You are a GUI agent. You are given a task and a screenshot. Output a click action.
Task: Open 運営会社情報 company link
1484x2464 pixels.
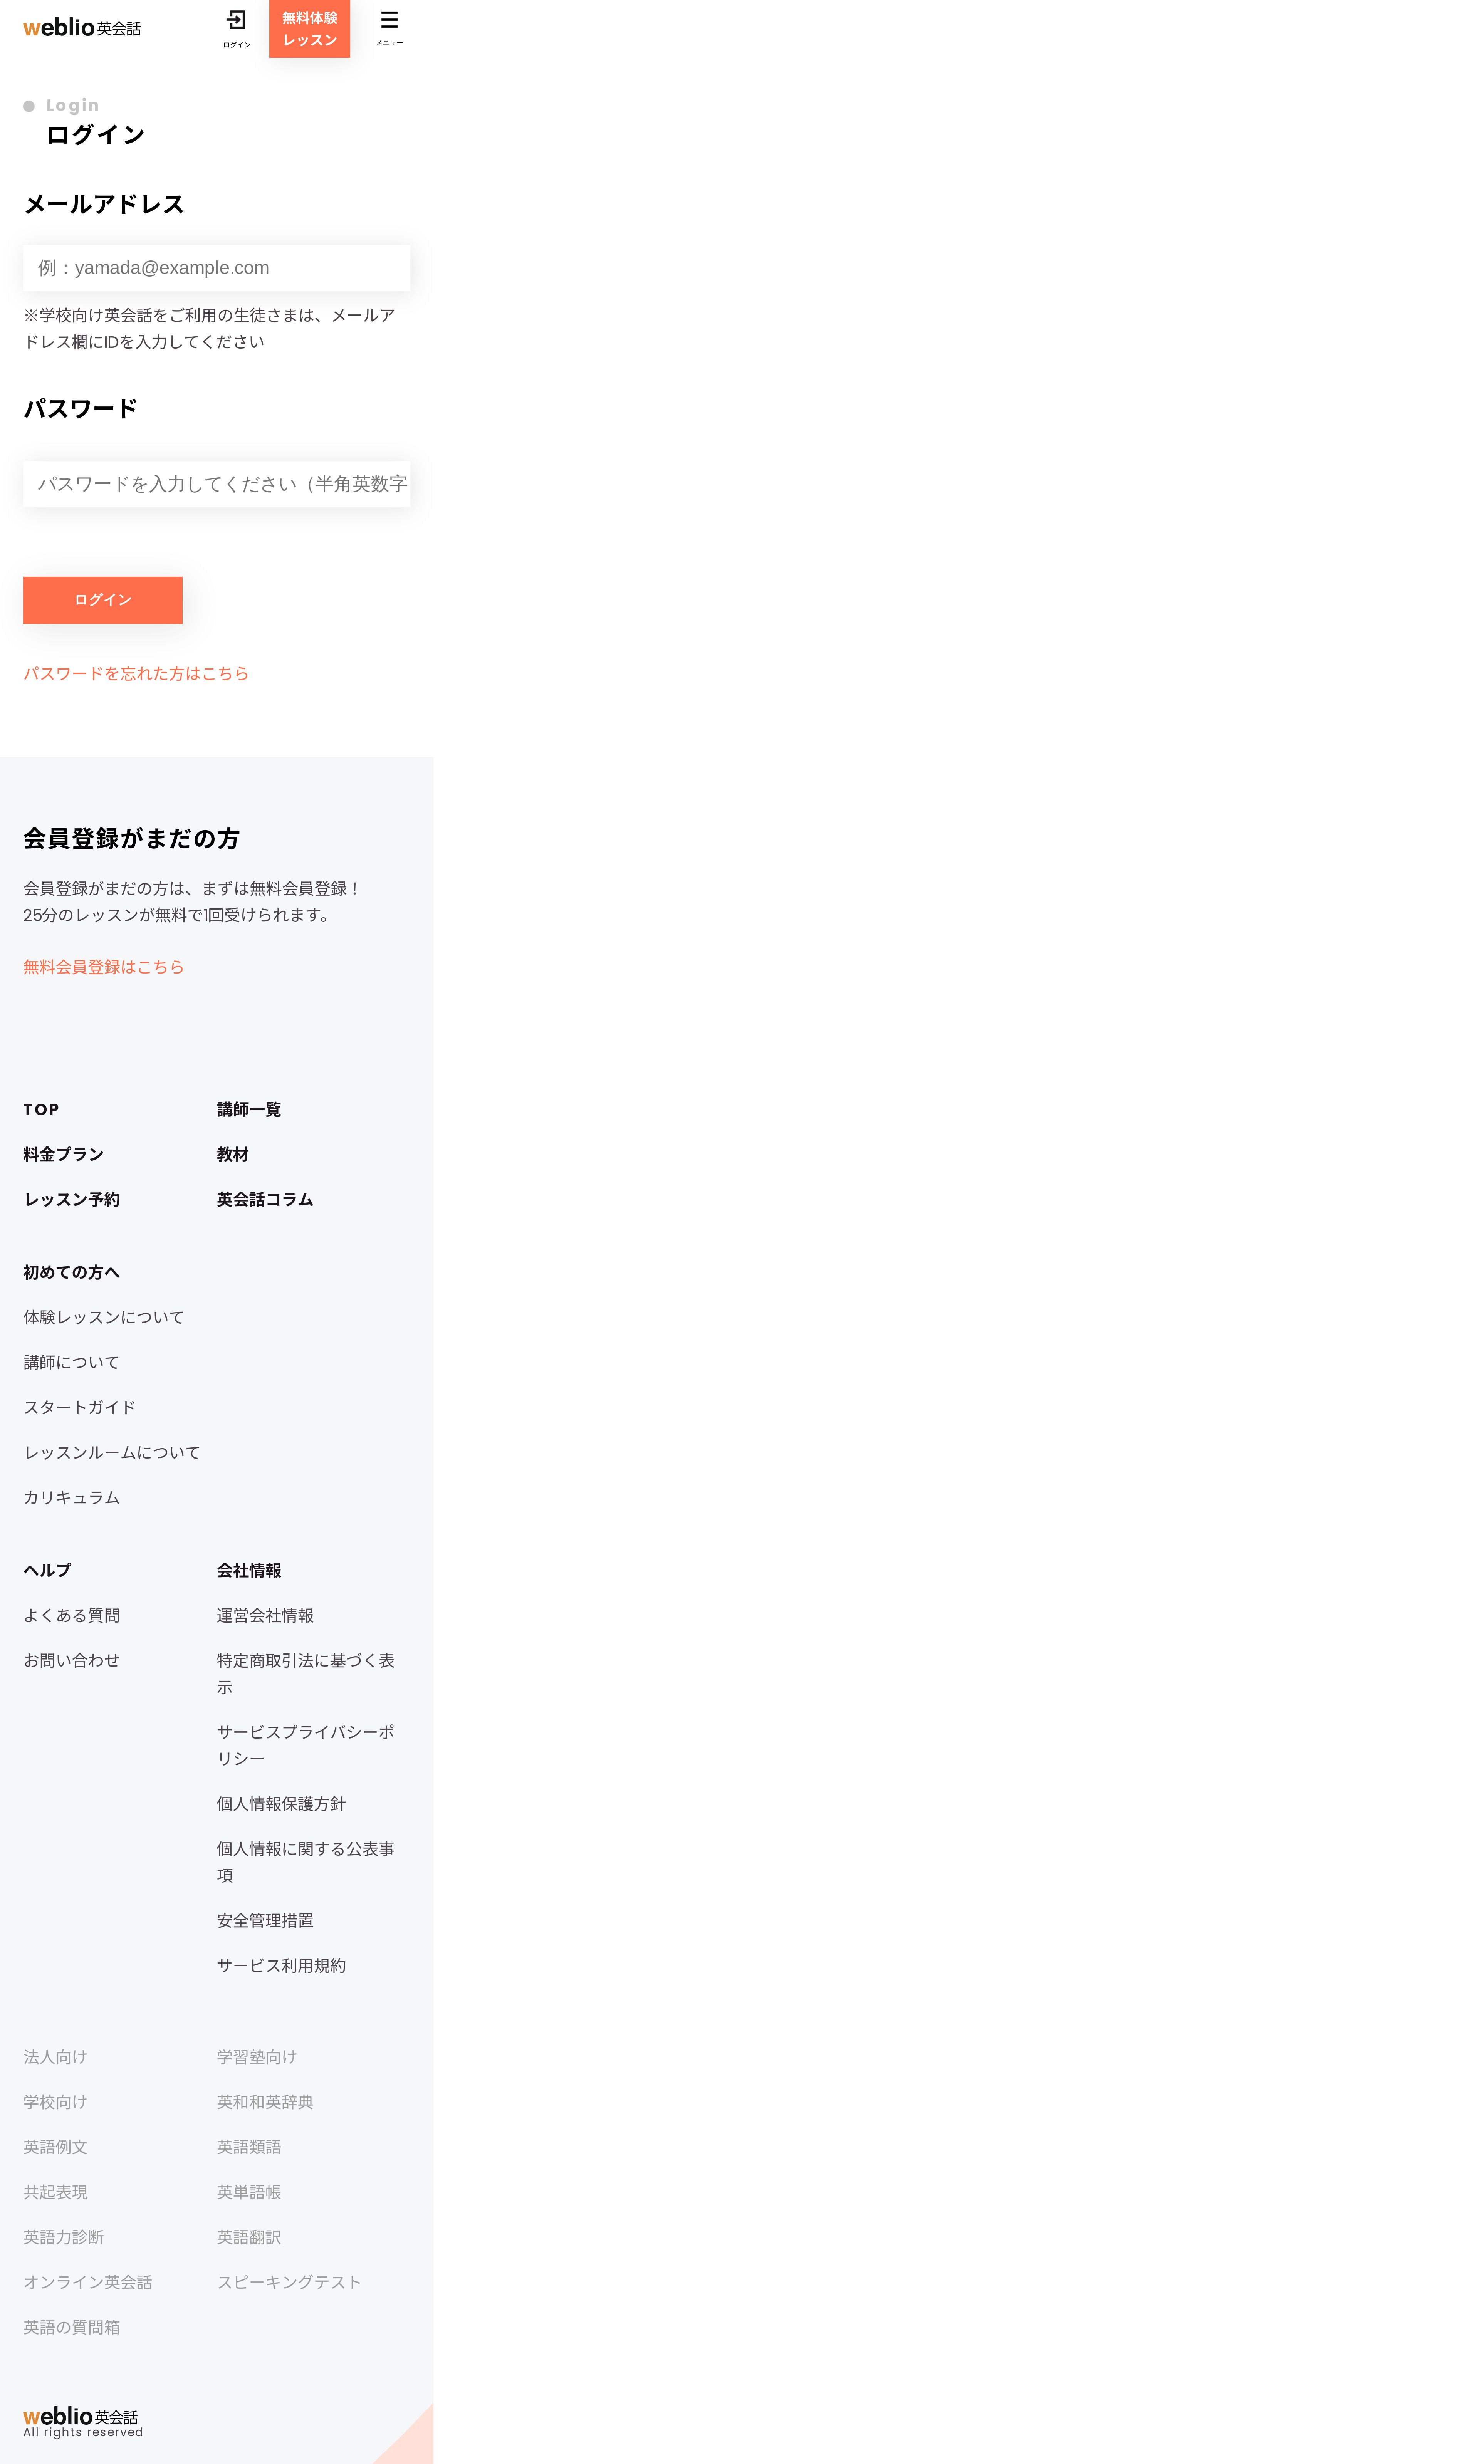click(x=265, y=1615)
